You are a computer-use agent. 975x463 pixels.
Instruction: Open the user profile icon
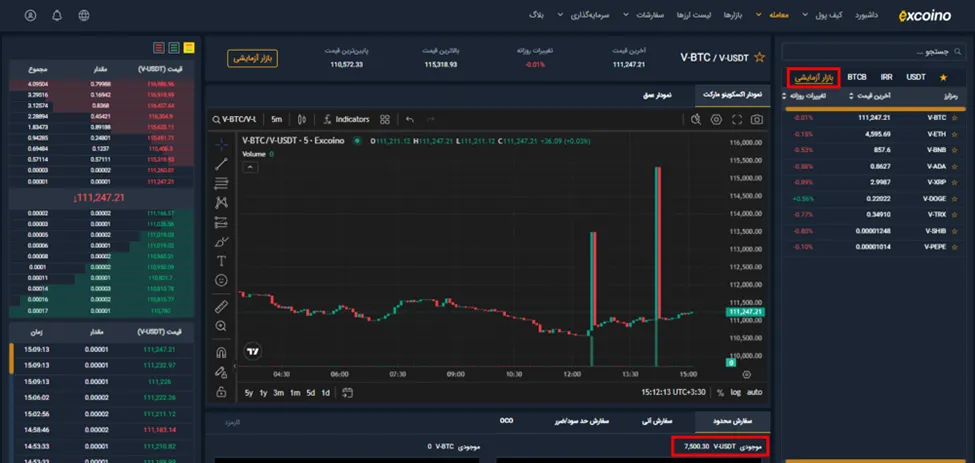[x=30, y=16]
